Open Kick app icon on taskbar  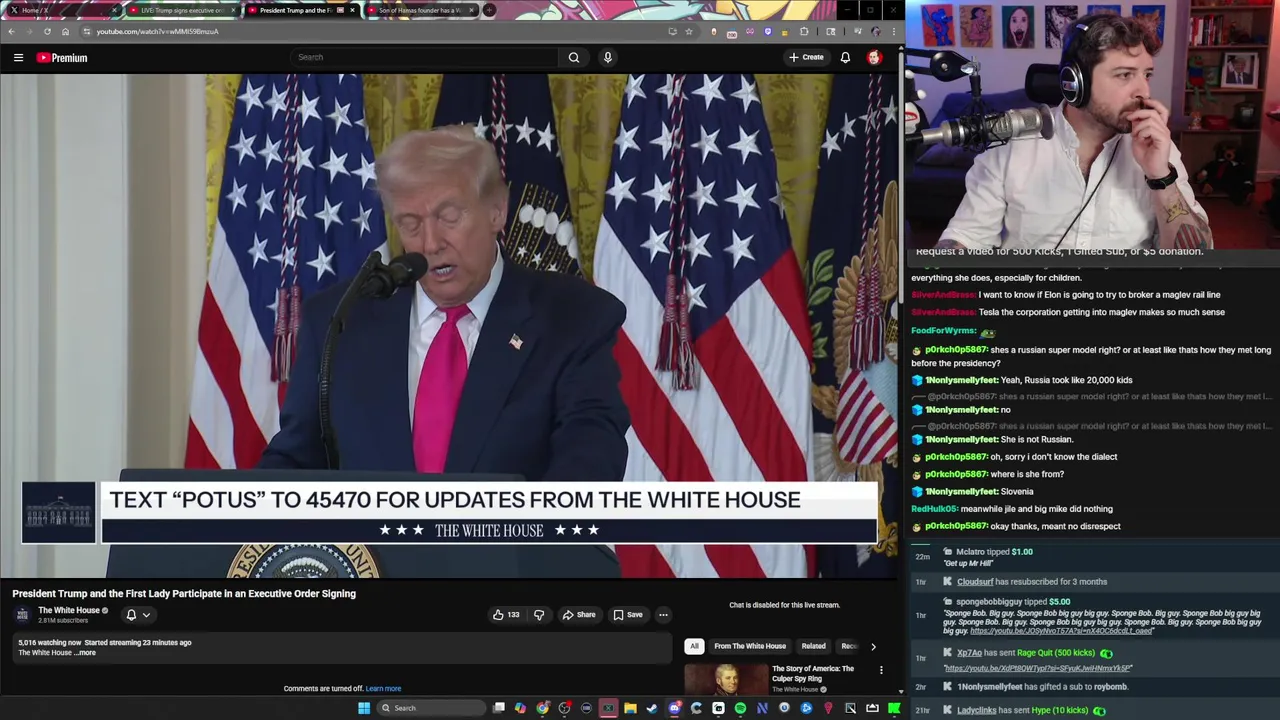893,708
